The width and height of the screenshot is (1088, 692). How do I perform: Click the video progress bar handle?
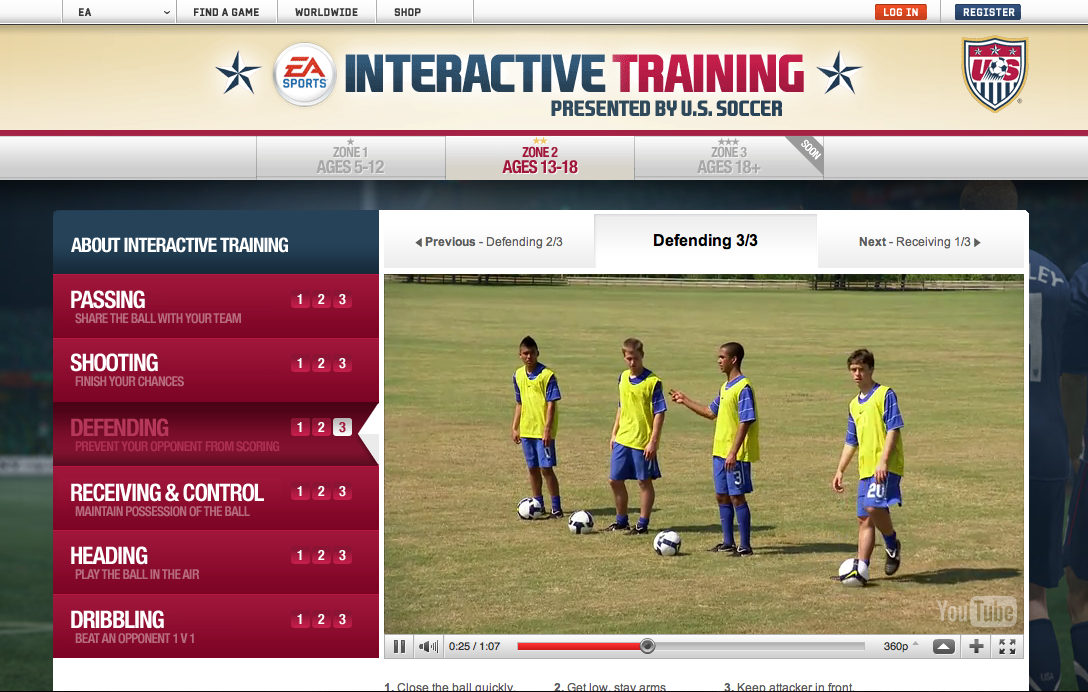coord(647,646)
